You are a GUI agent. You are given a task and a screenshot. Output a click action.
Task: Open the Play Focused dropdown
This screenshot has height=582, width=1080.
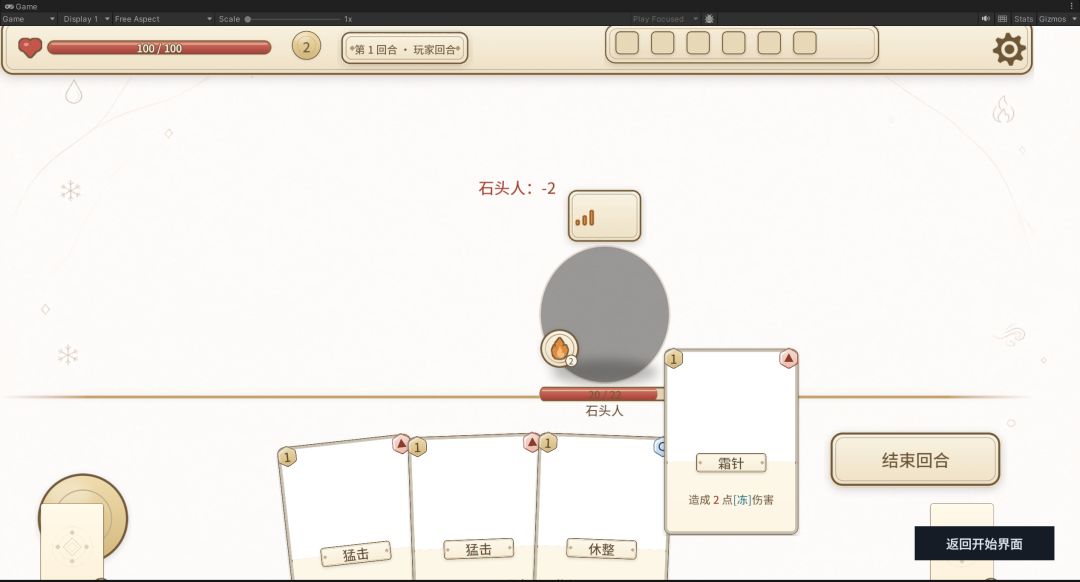point(664,19)
